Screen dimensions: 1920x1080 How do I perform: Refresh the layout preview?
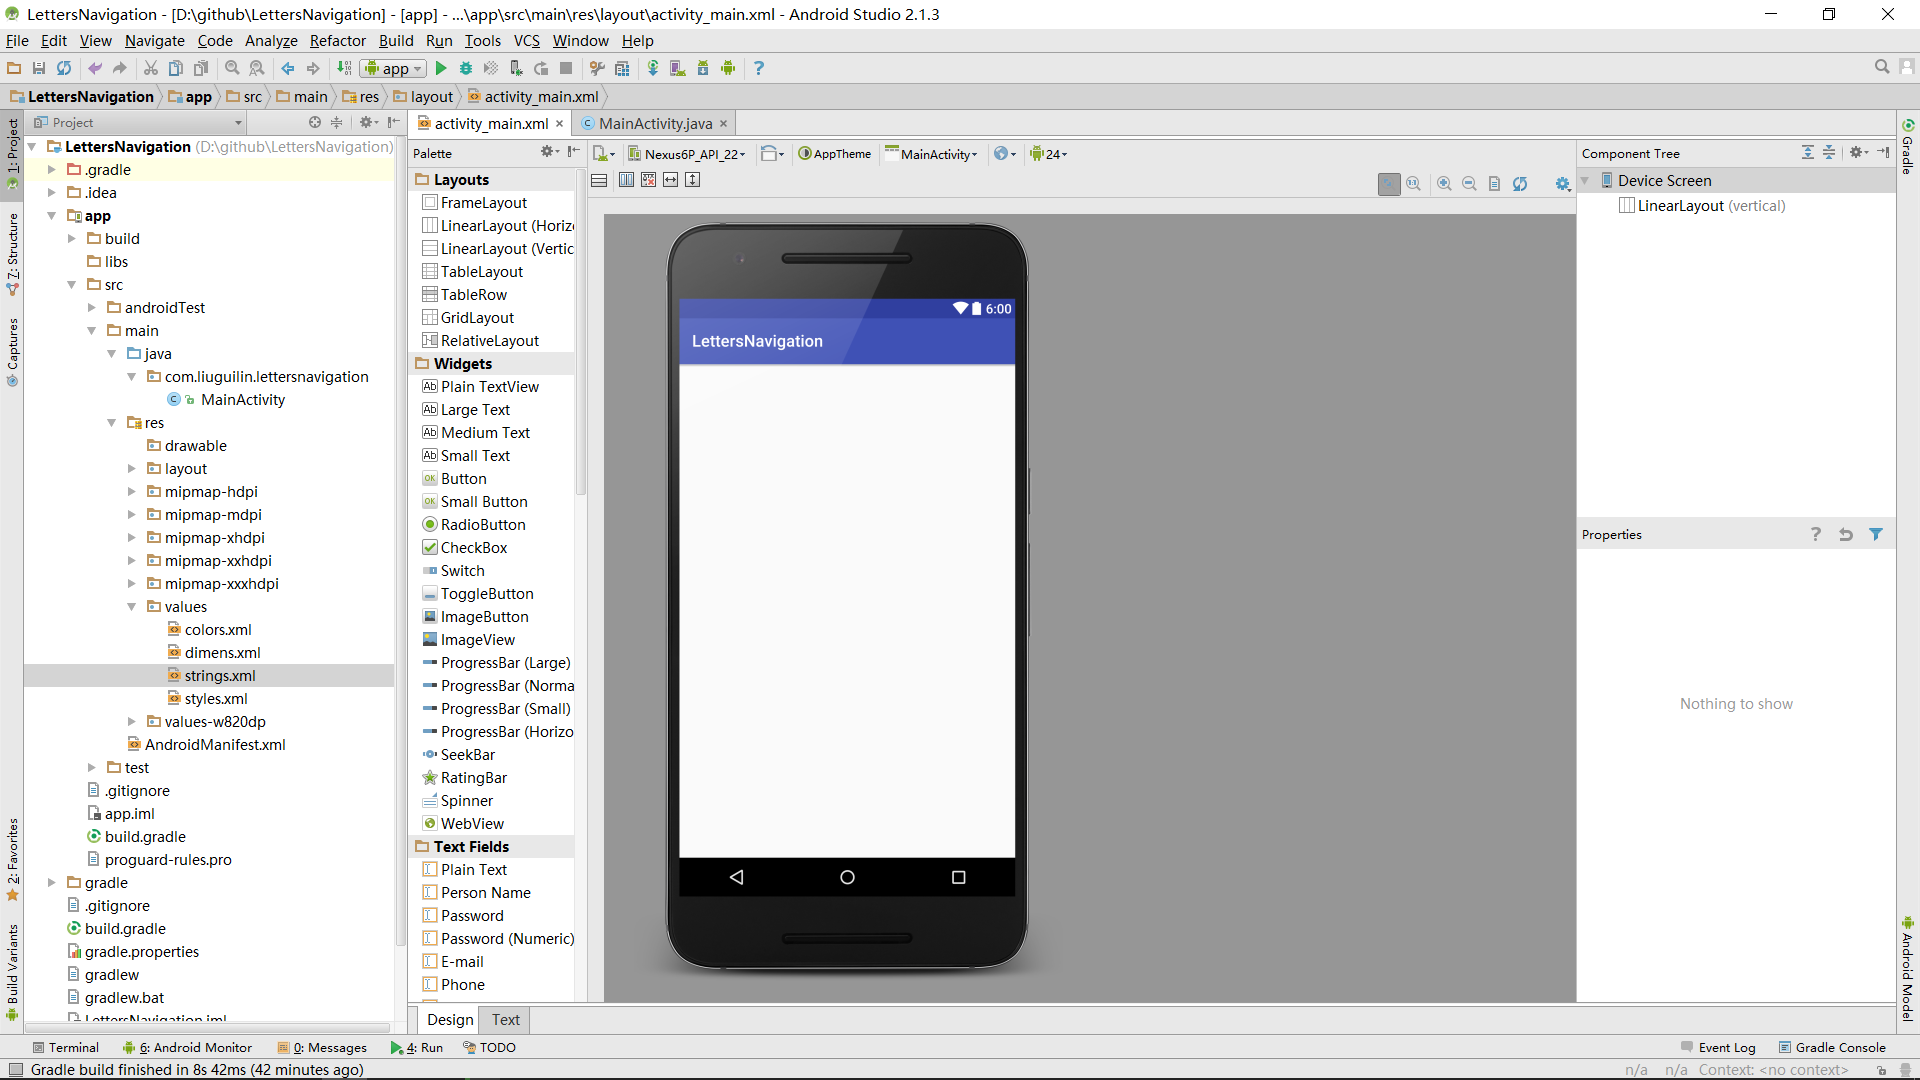coord(1520,184)
